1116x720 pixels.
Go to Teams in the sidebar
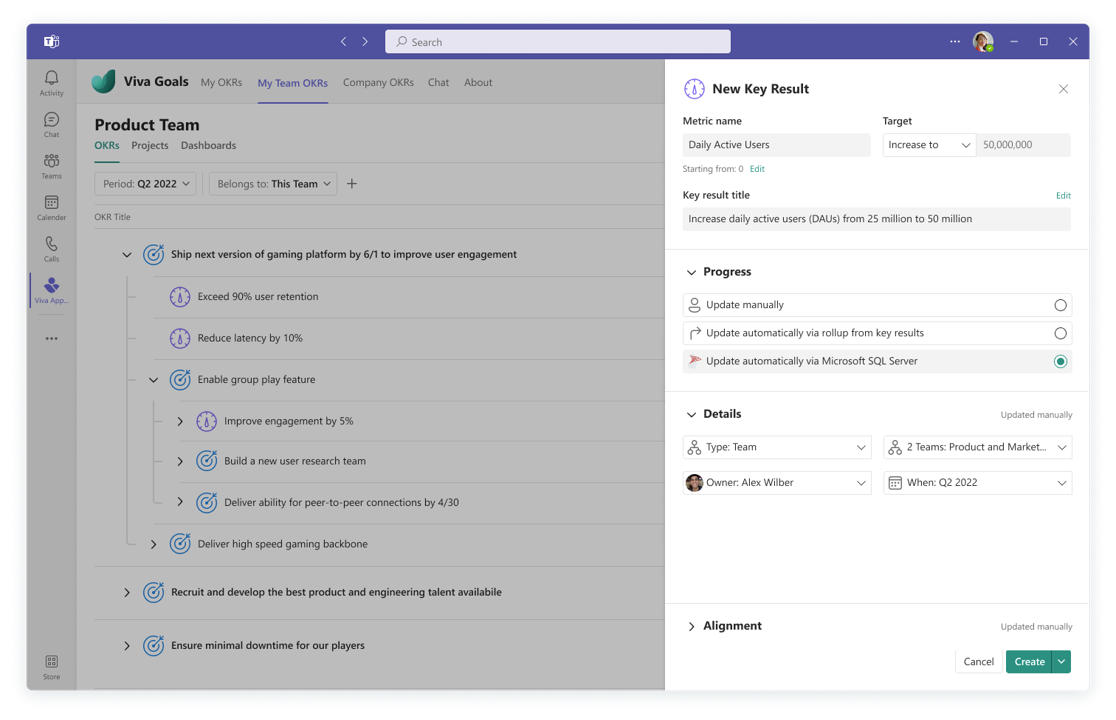coord(51,165)
